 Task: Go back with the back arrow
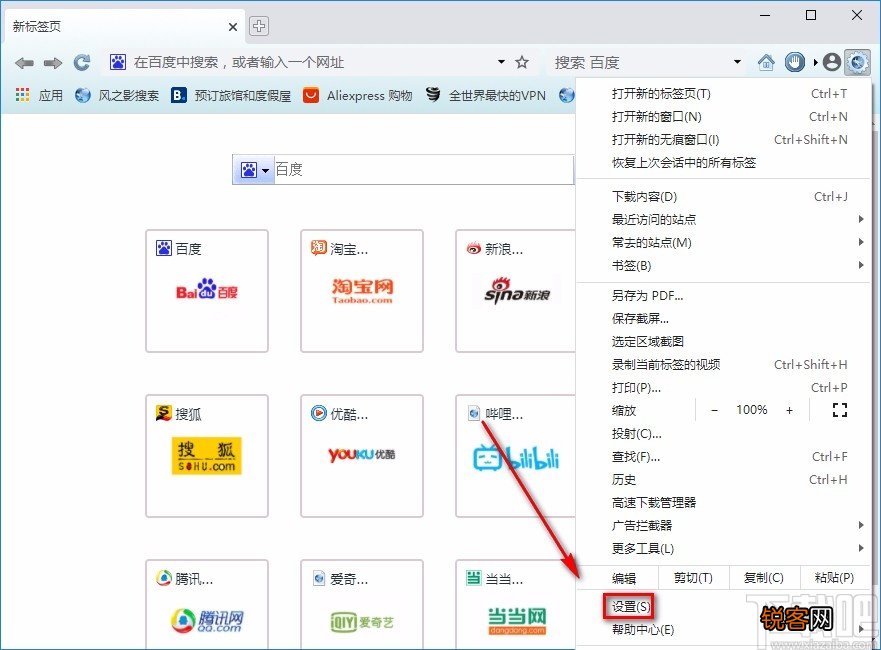[x=24, y=63]
